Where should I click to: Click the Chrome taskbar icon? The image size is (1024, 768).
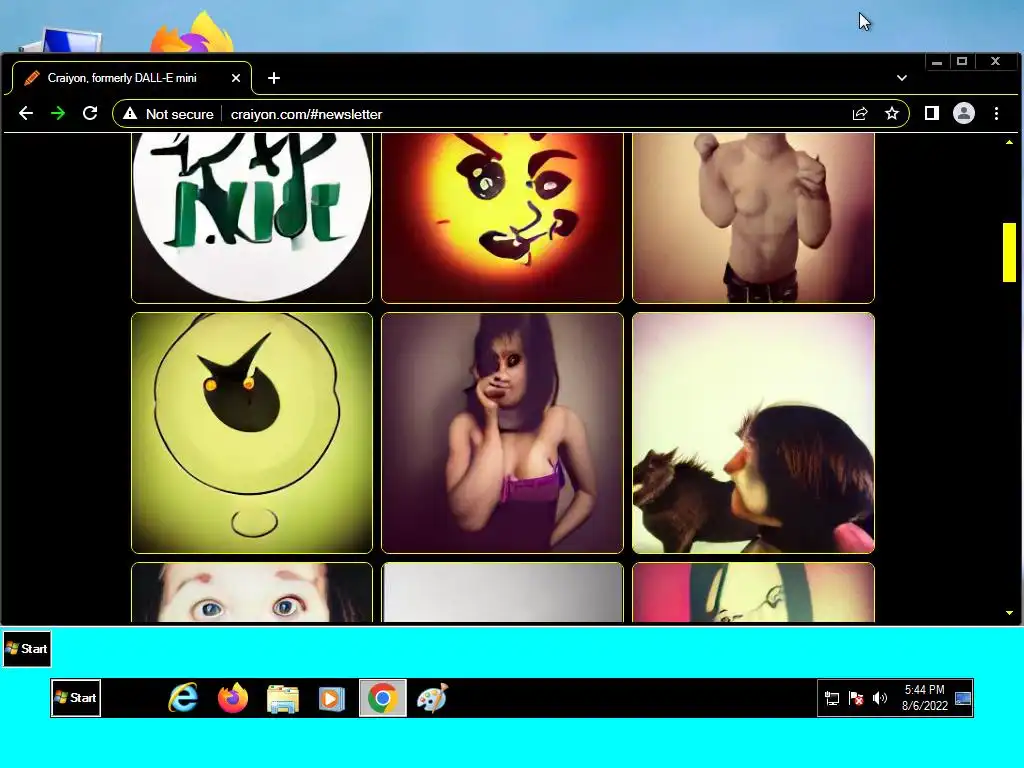pyautogui.click(x=383, y=698)
